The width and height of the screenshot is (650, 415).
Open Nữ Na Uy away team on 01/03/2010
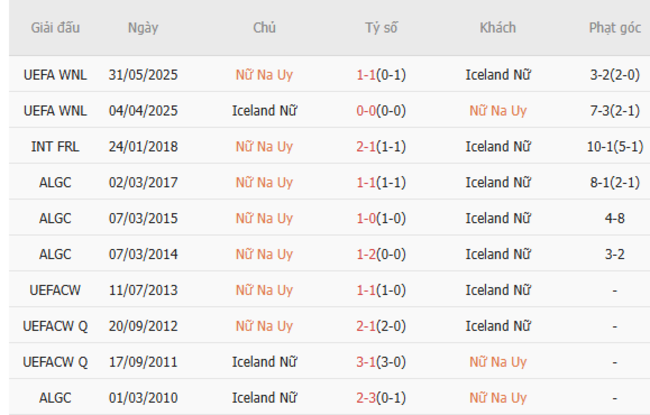(497, 398)
